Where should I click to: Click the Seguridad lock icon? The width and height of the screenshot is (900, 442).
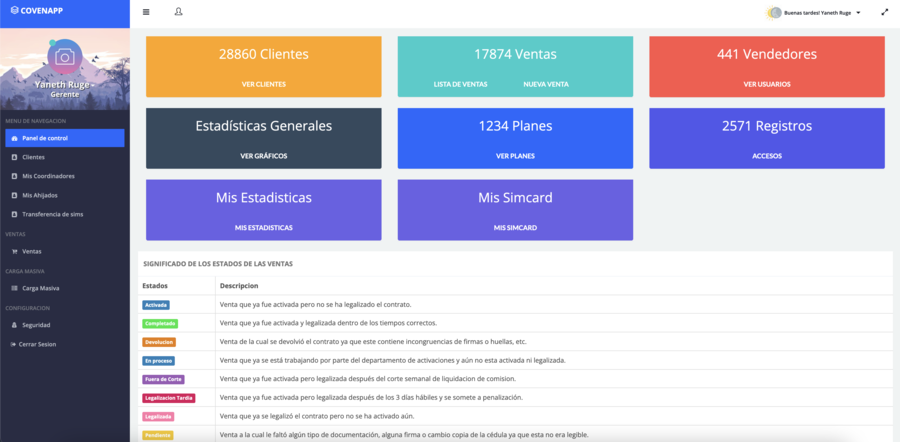click(14, 325)
